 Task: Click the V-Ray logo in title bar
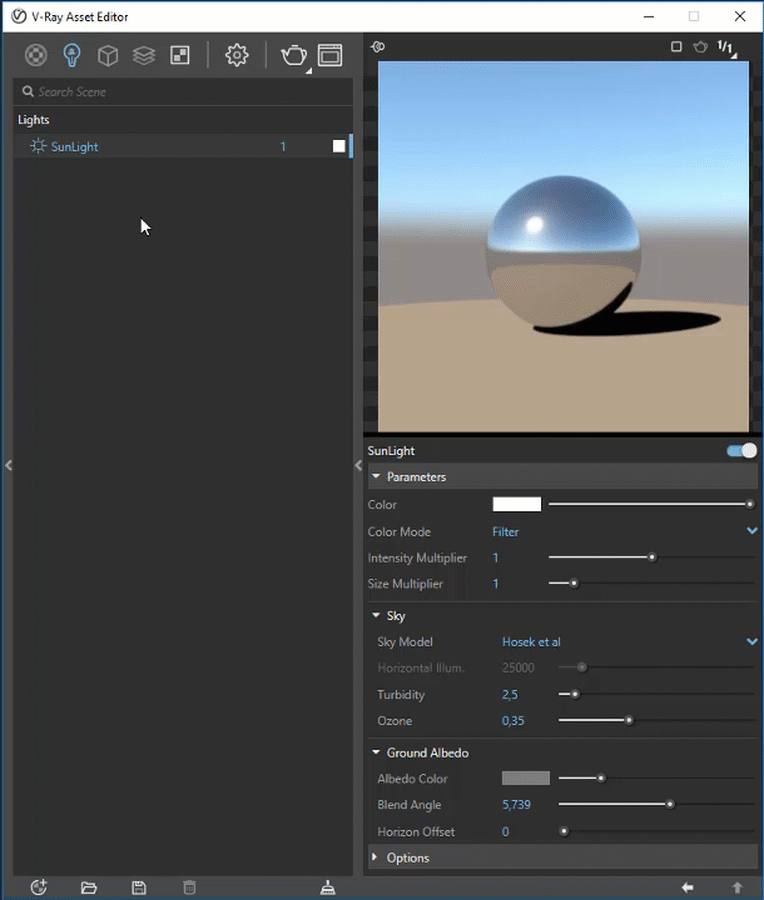click(19, 16)
